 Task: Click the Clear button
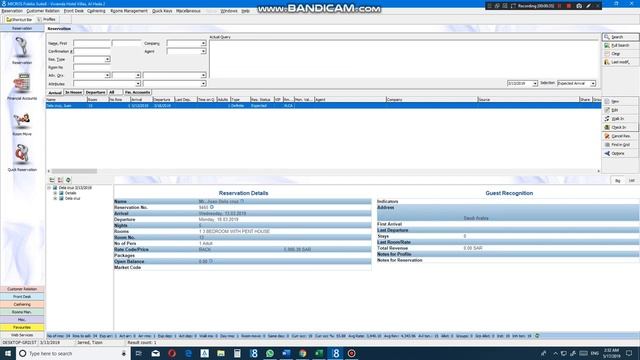coord(620,53)
